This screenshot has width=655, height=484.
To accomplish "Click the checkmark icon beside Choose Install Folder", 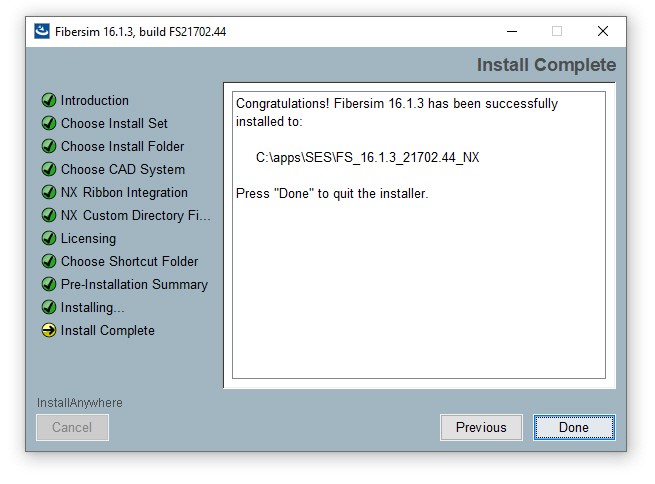I will click(49, 146).
